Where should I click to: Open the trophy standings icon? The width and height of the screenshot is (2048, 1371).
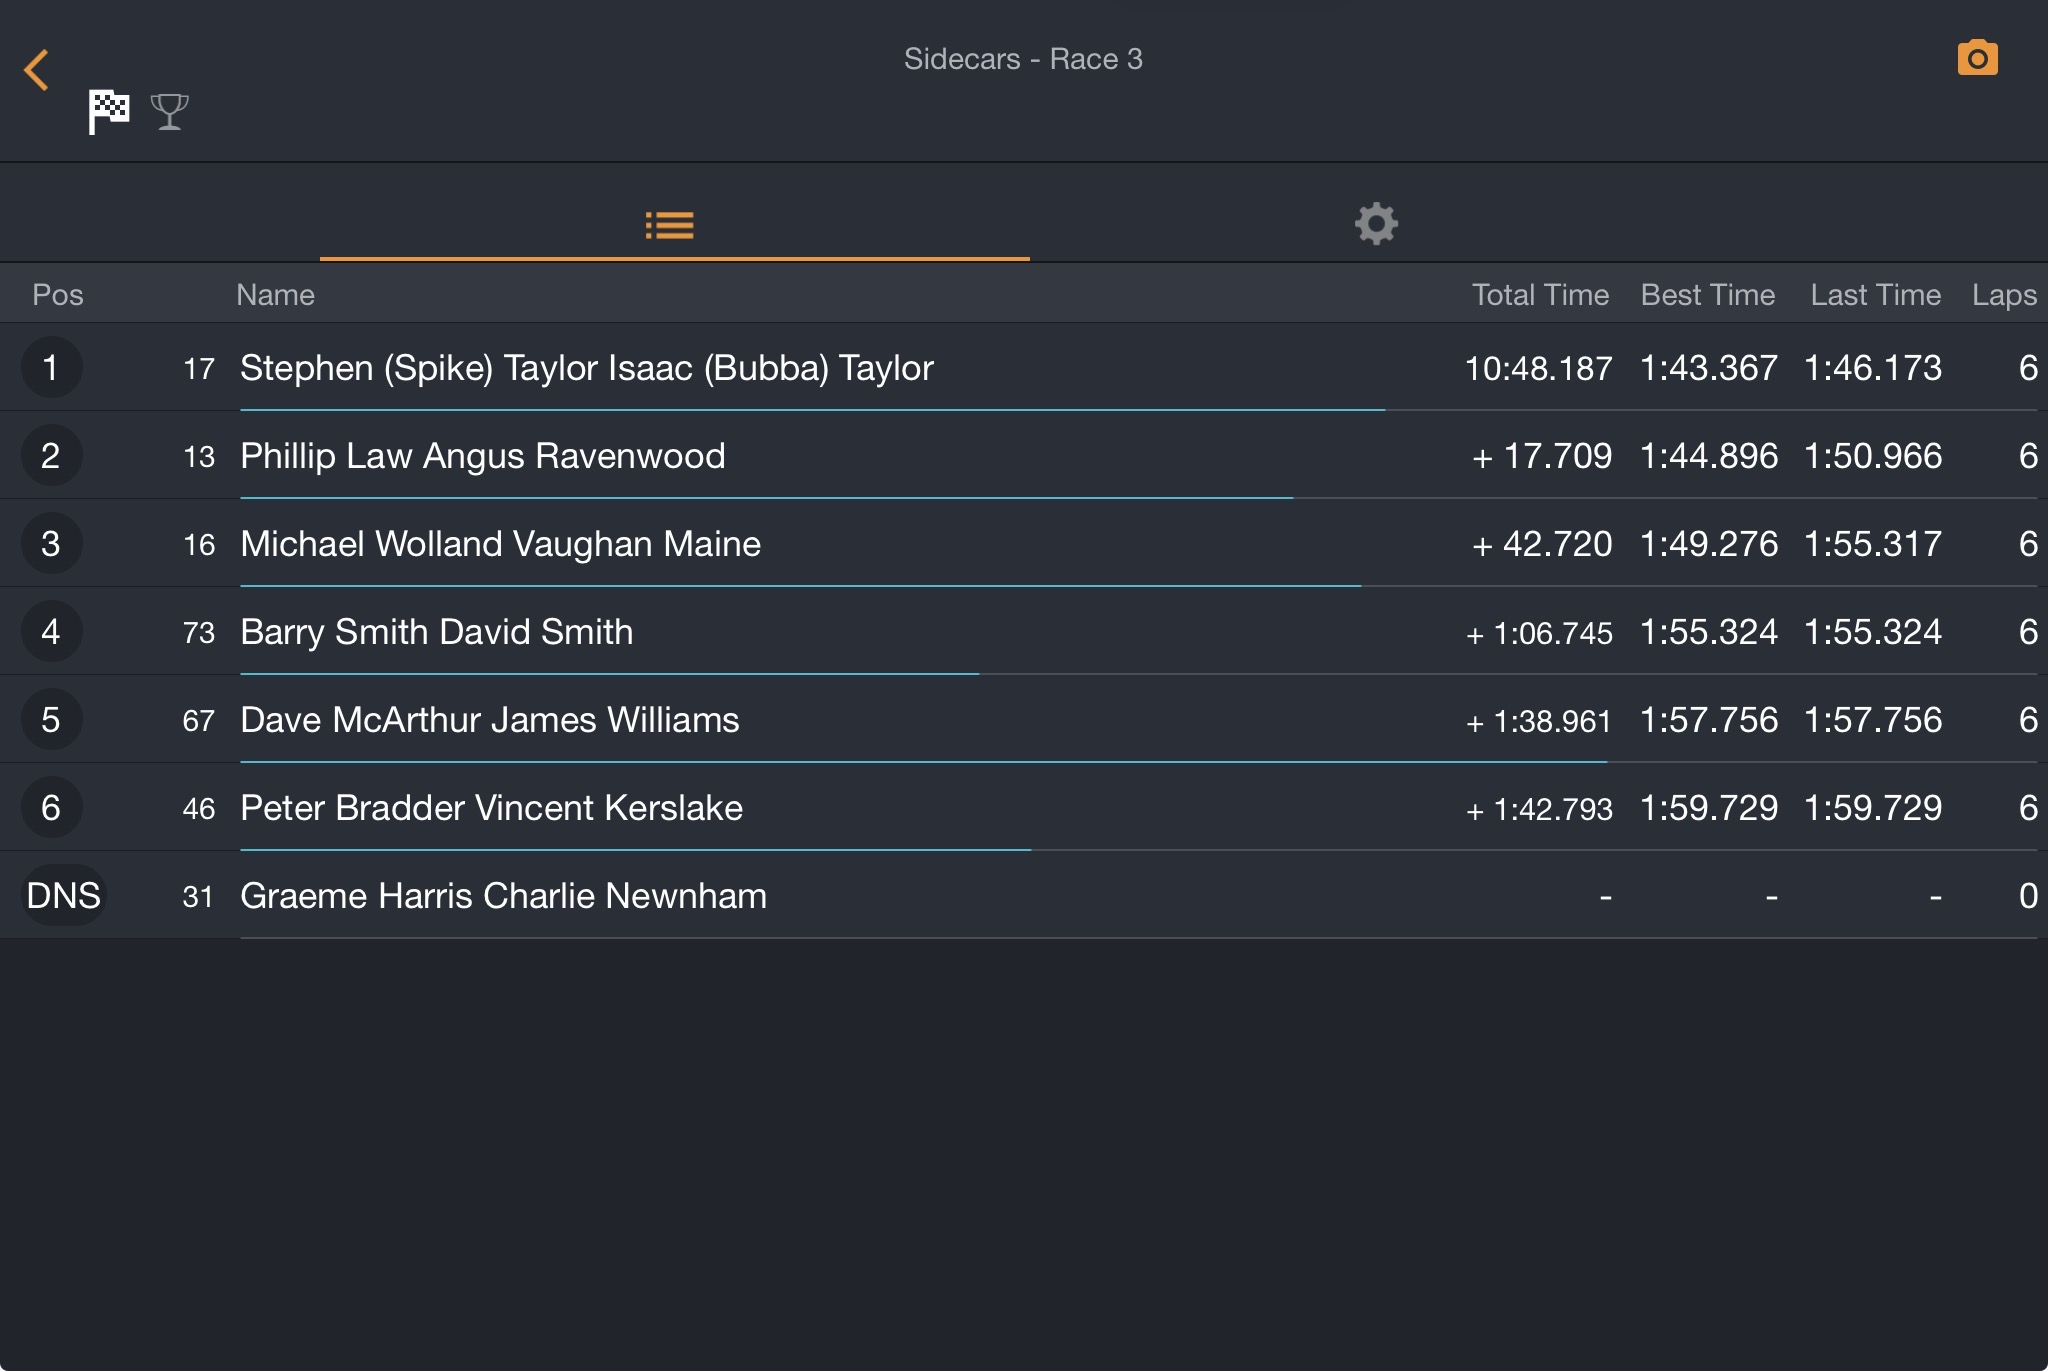pos(169,111)
